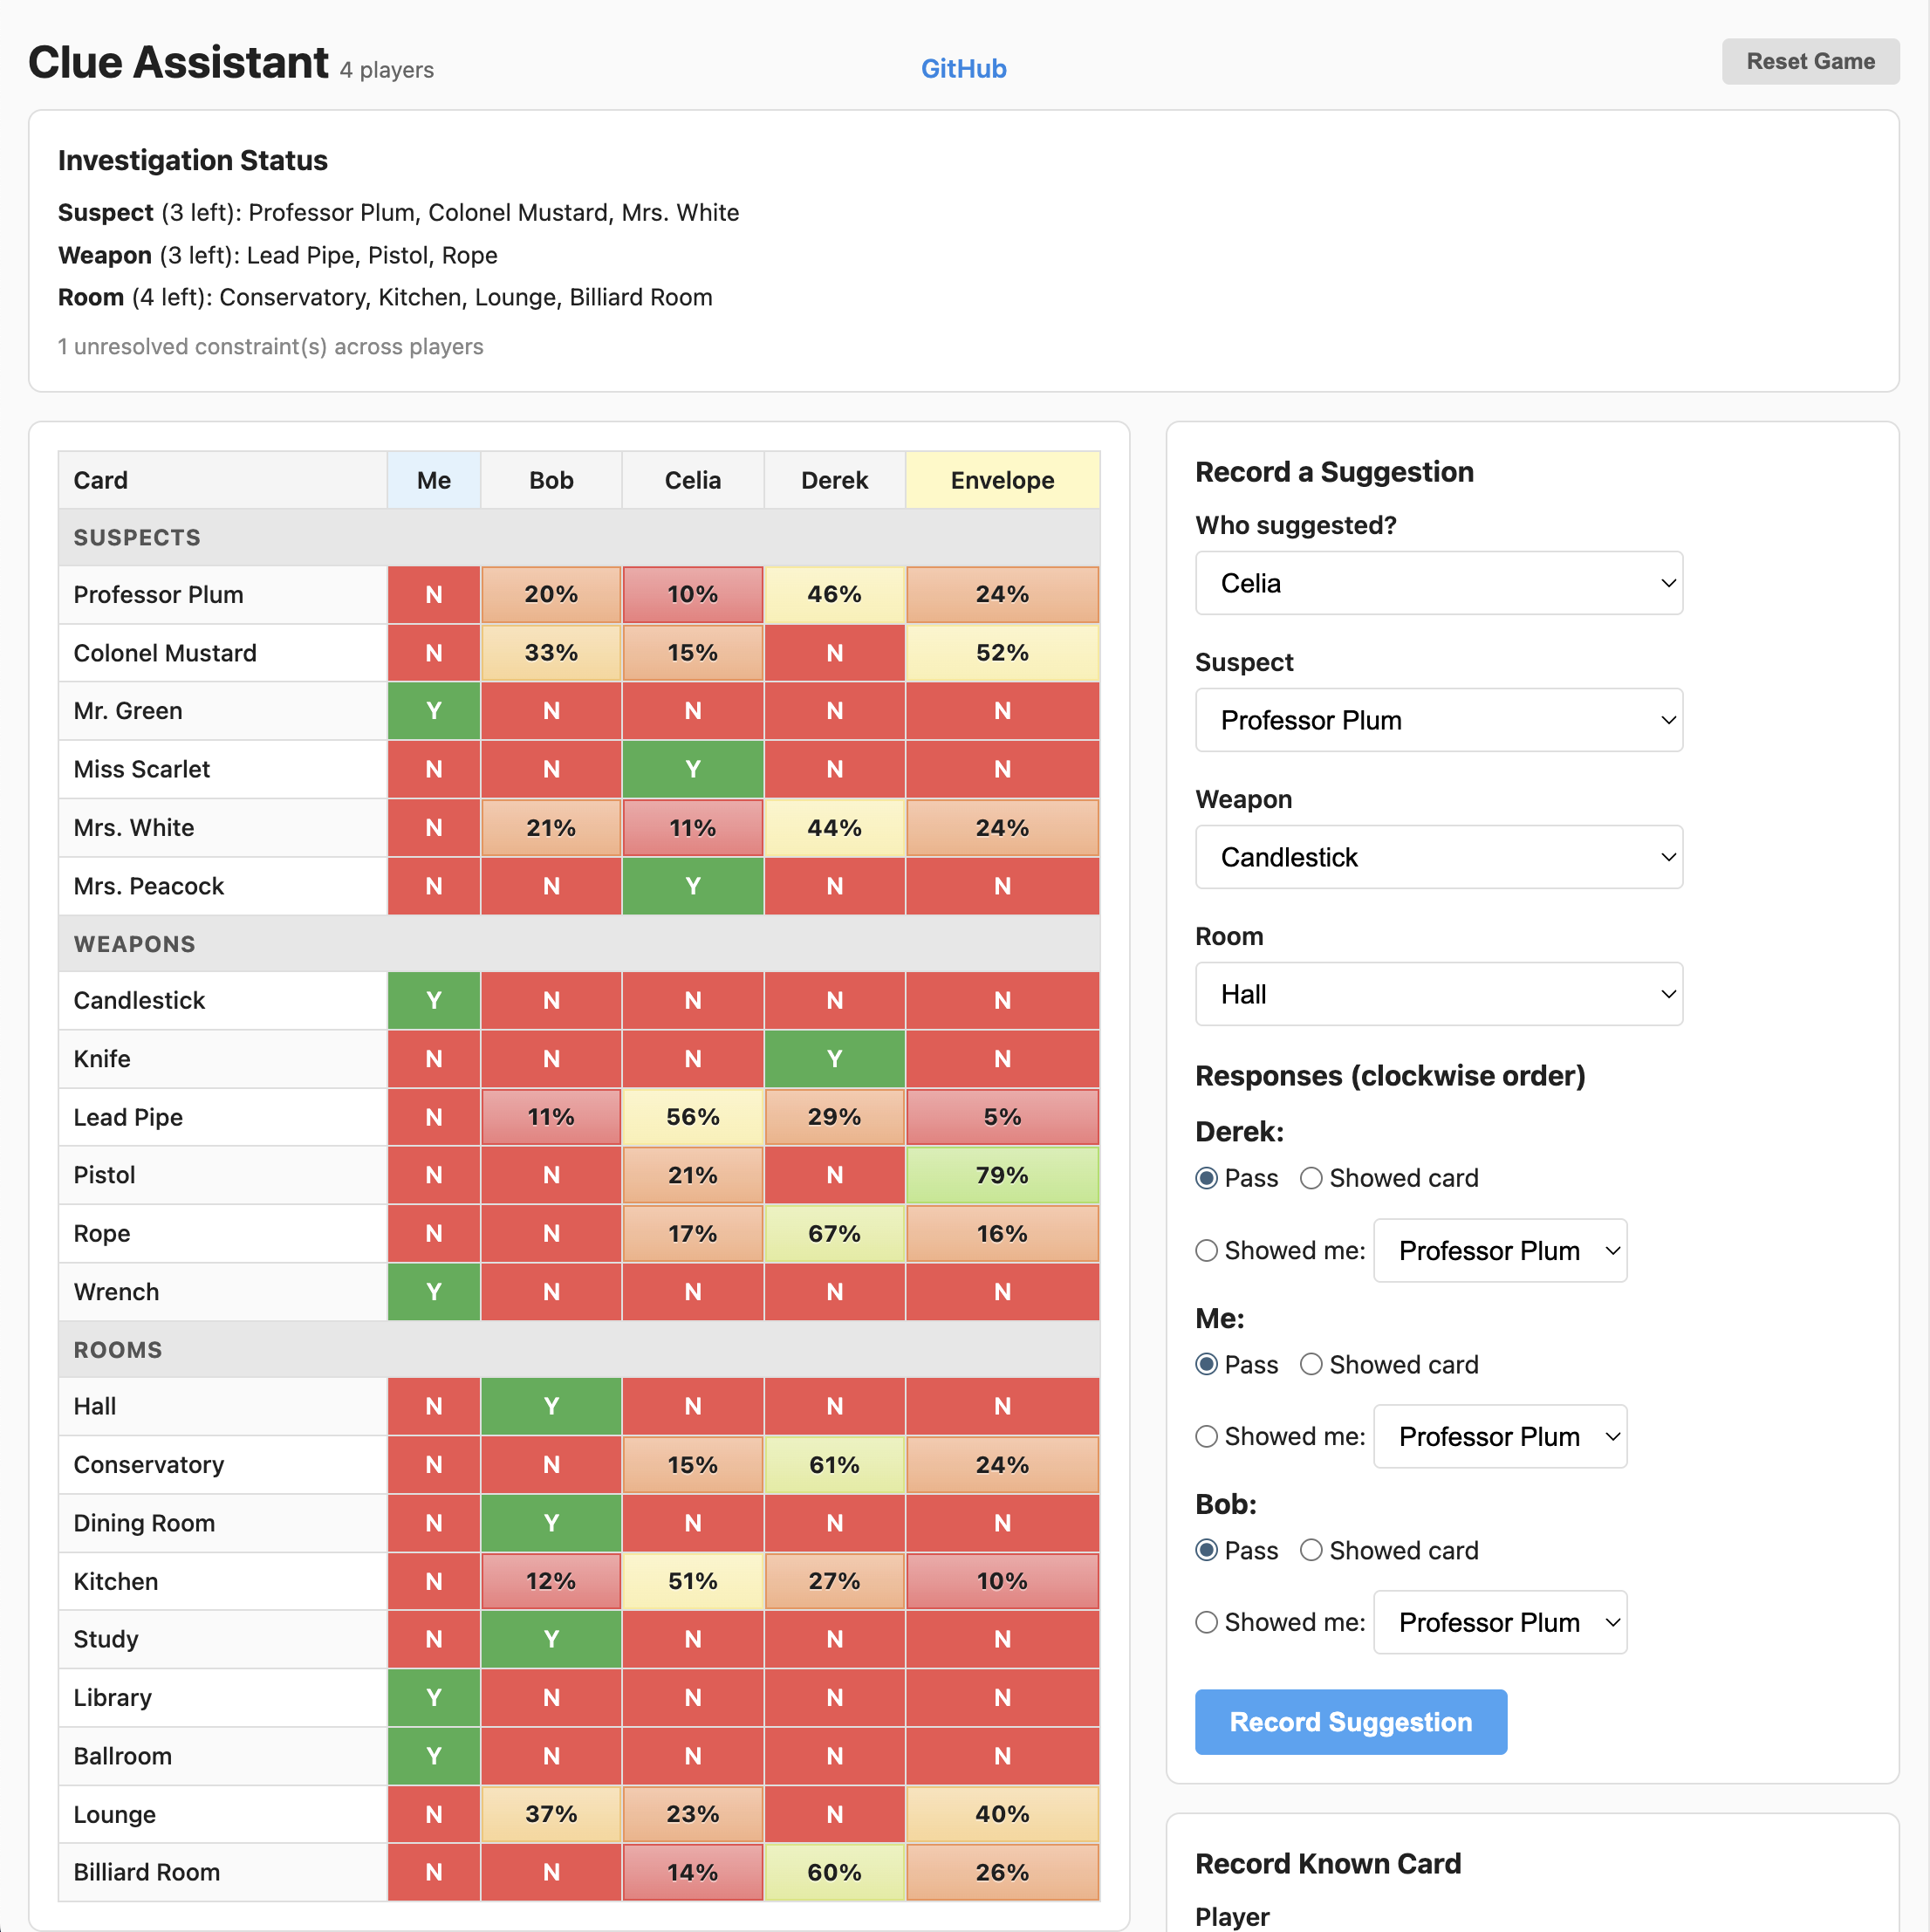Click the Envelope column header

coord(1001,480)
